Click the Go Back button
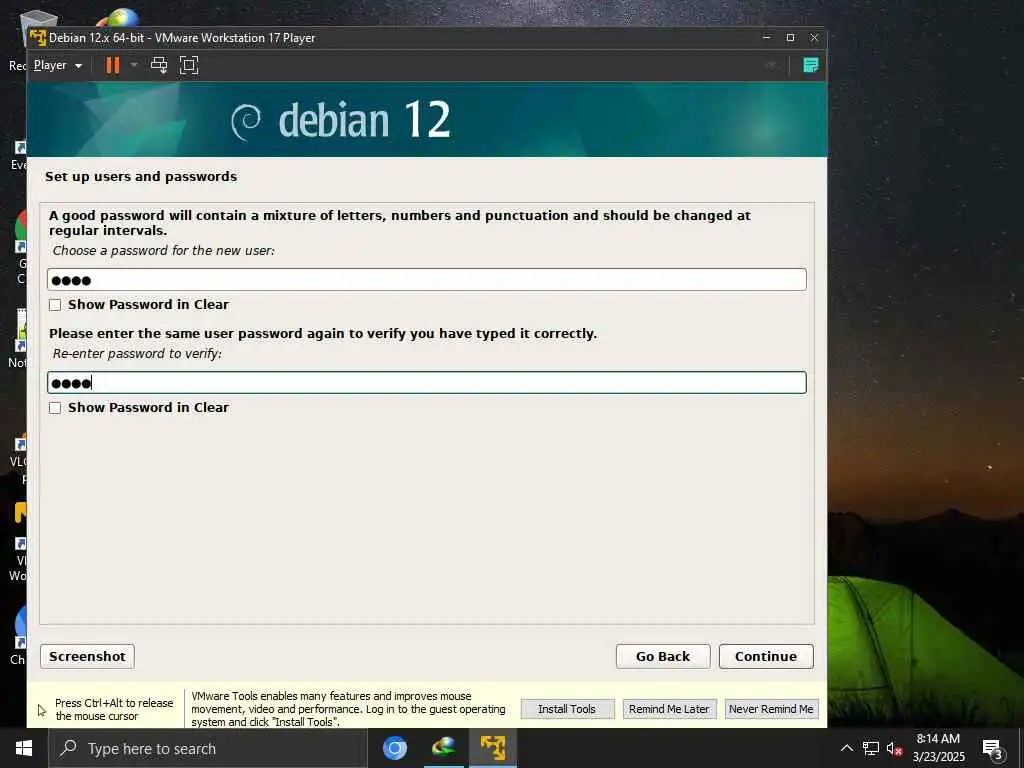Image resolution: width=1024 pixels, height=768 pixels. tap(663, 656)
